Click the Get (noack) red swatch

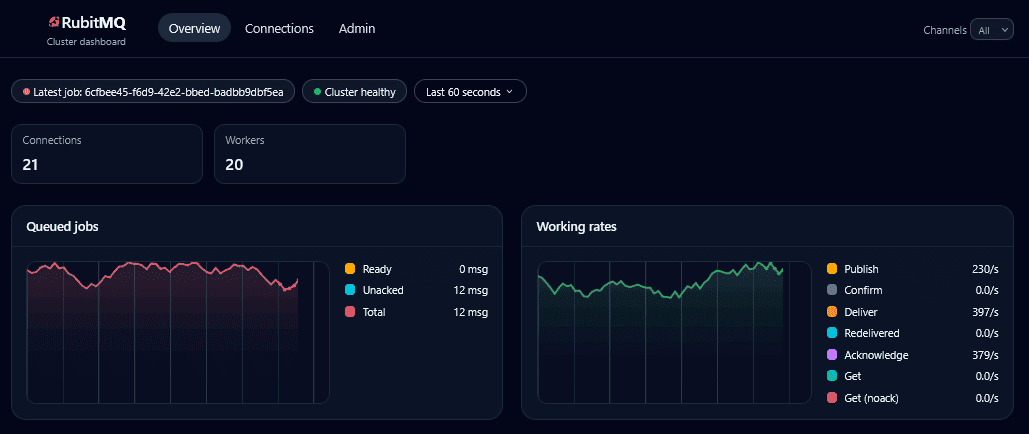(832, 398)
